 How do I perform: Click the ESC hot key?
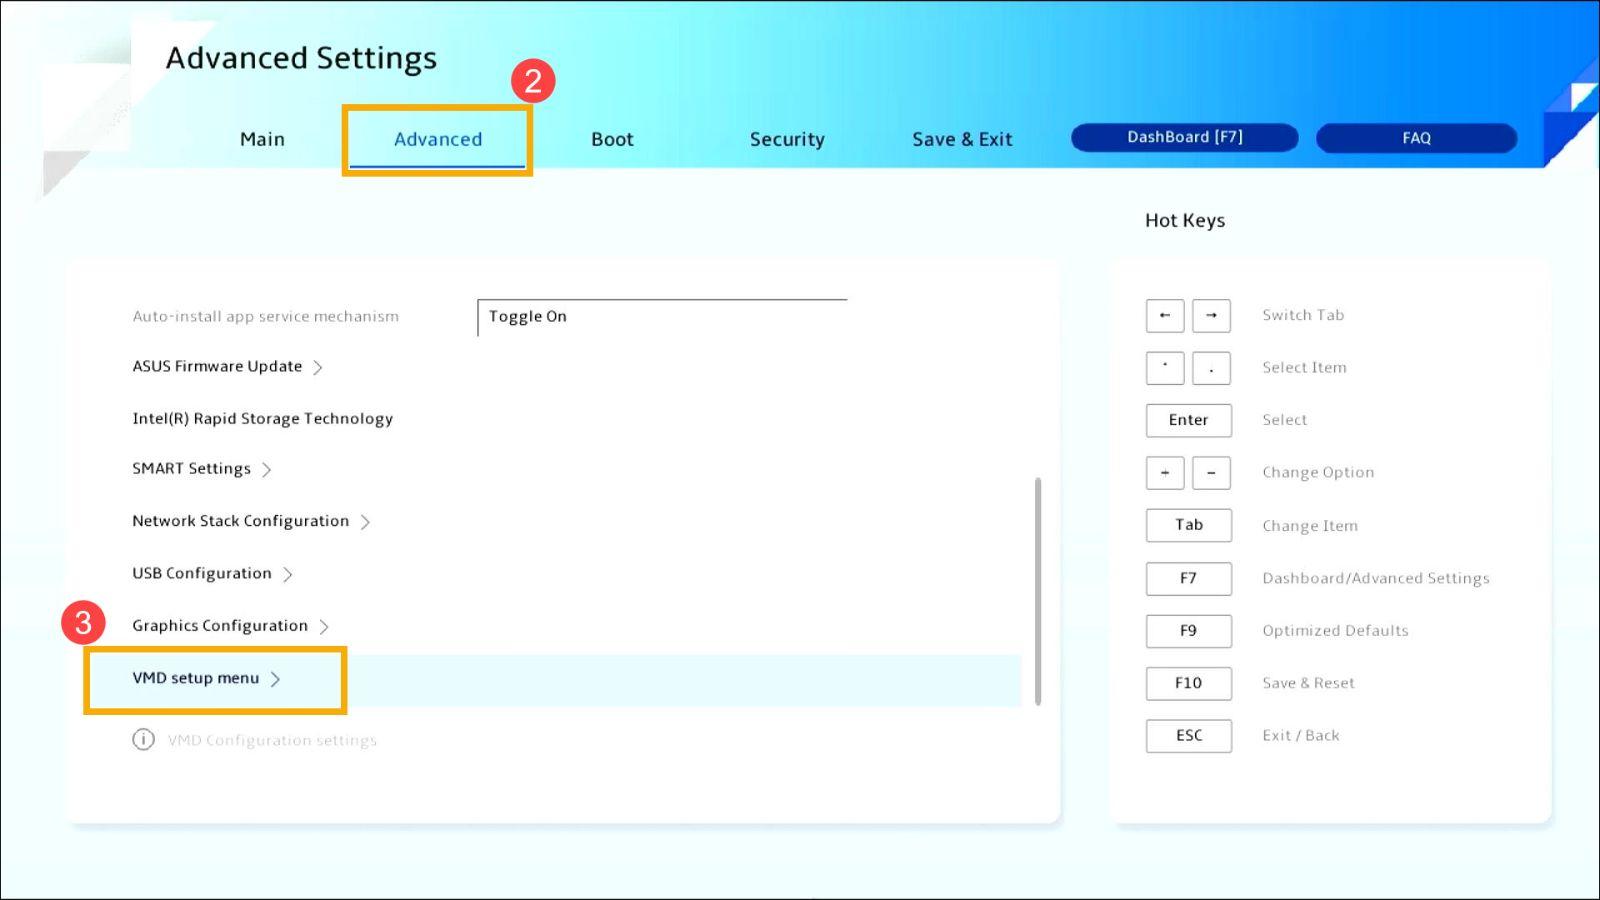1188,736
